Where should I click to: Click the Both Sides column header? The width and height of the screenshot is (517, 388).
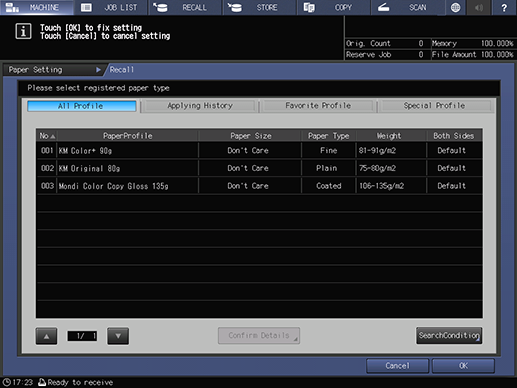coord(454,136)
